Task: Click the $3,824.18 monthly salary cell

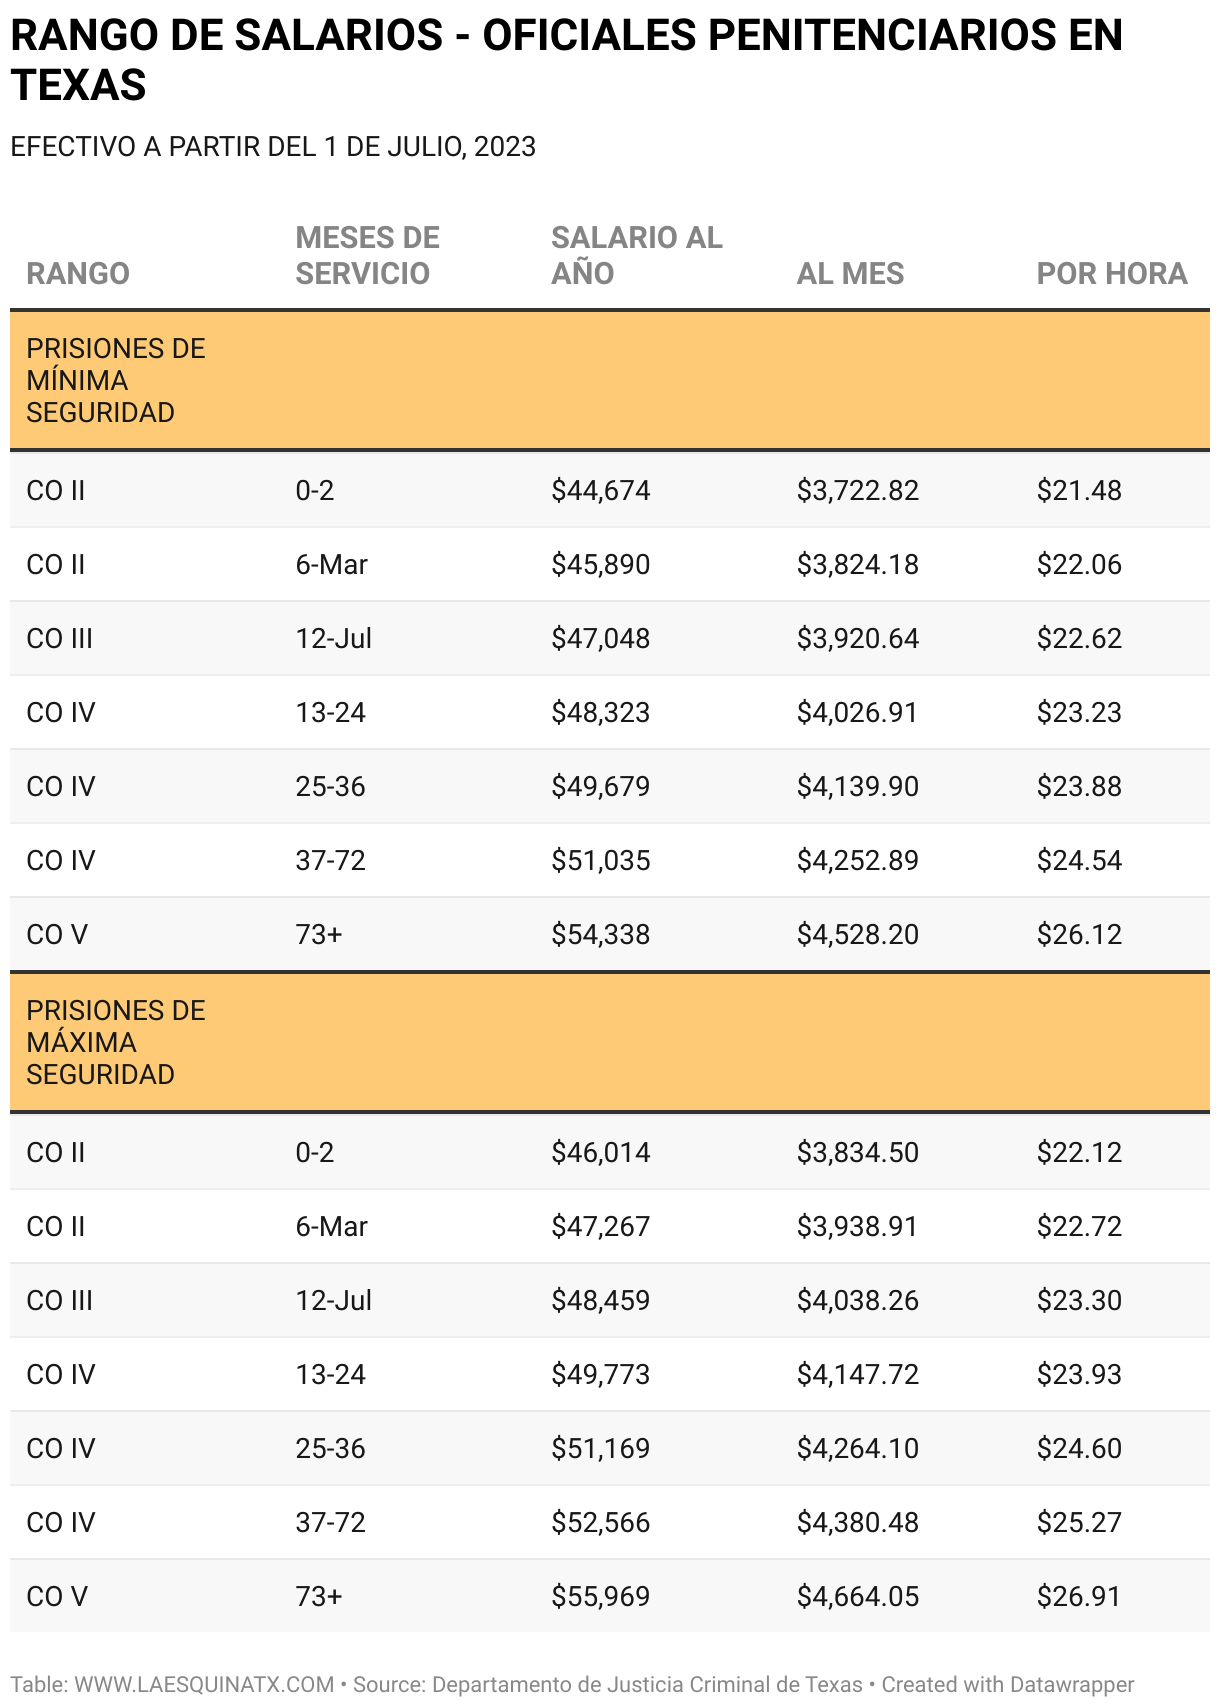Action: [857, 565]
